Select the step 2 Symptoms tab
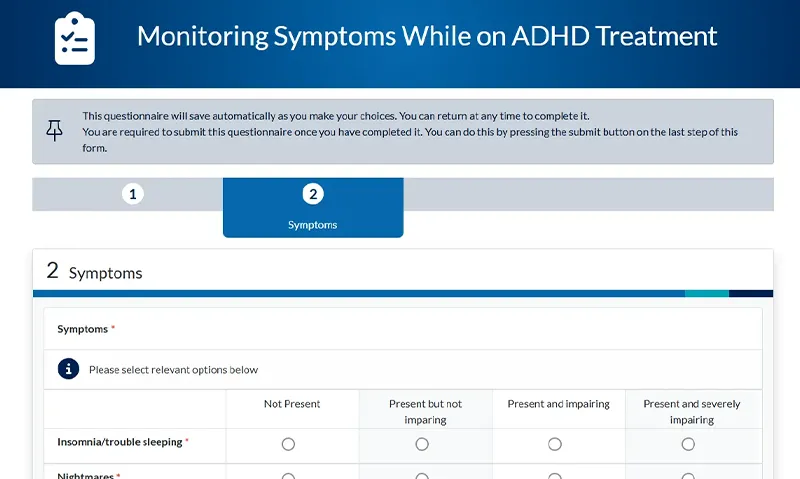Image resolution: width=800 pixels, height=479 pixels. [313, 207]
